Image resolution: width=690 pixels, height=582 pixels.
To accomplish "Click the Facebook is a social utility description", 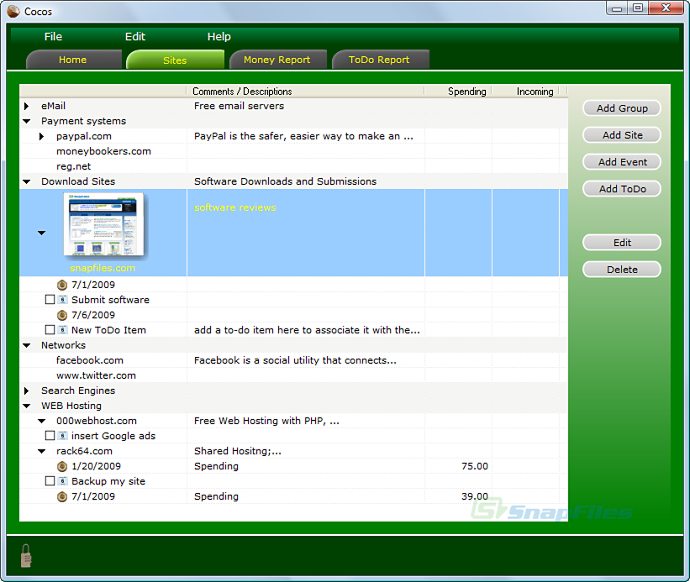I will [x=295, y=360].
